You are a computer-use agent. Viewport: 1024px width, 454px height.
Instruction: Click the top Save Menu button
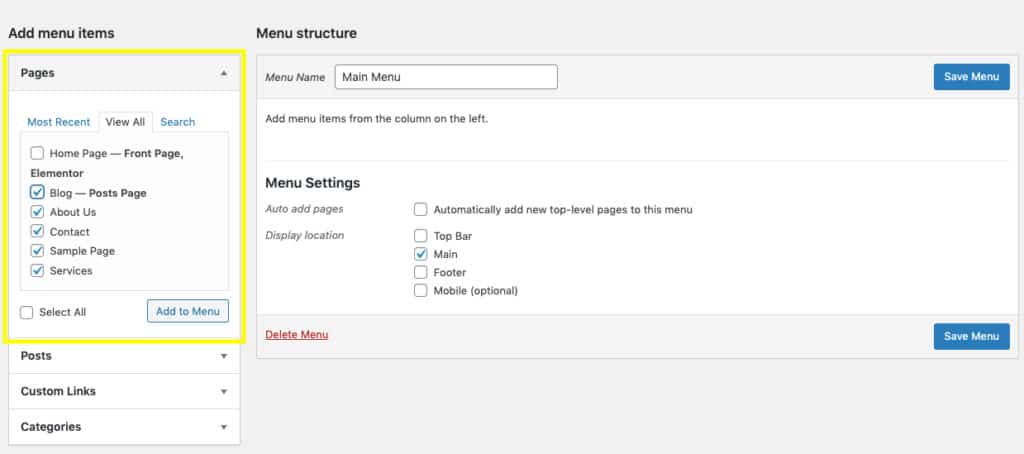coord(972,77)
